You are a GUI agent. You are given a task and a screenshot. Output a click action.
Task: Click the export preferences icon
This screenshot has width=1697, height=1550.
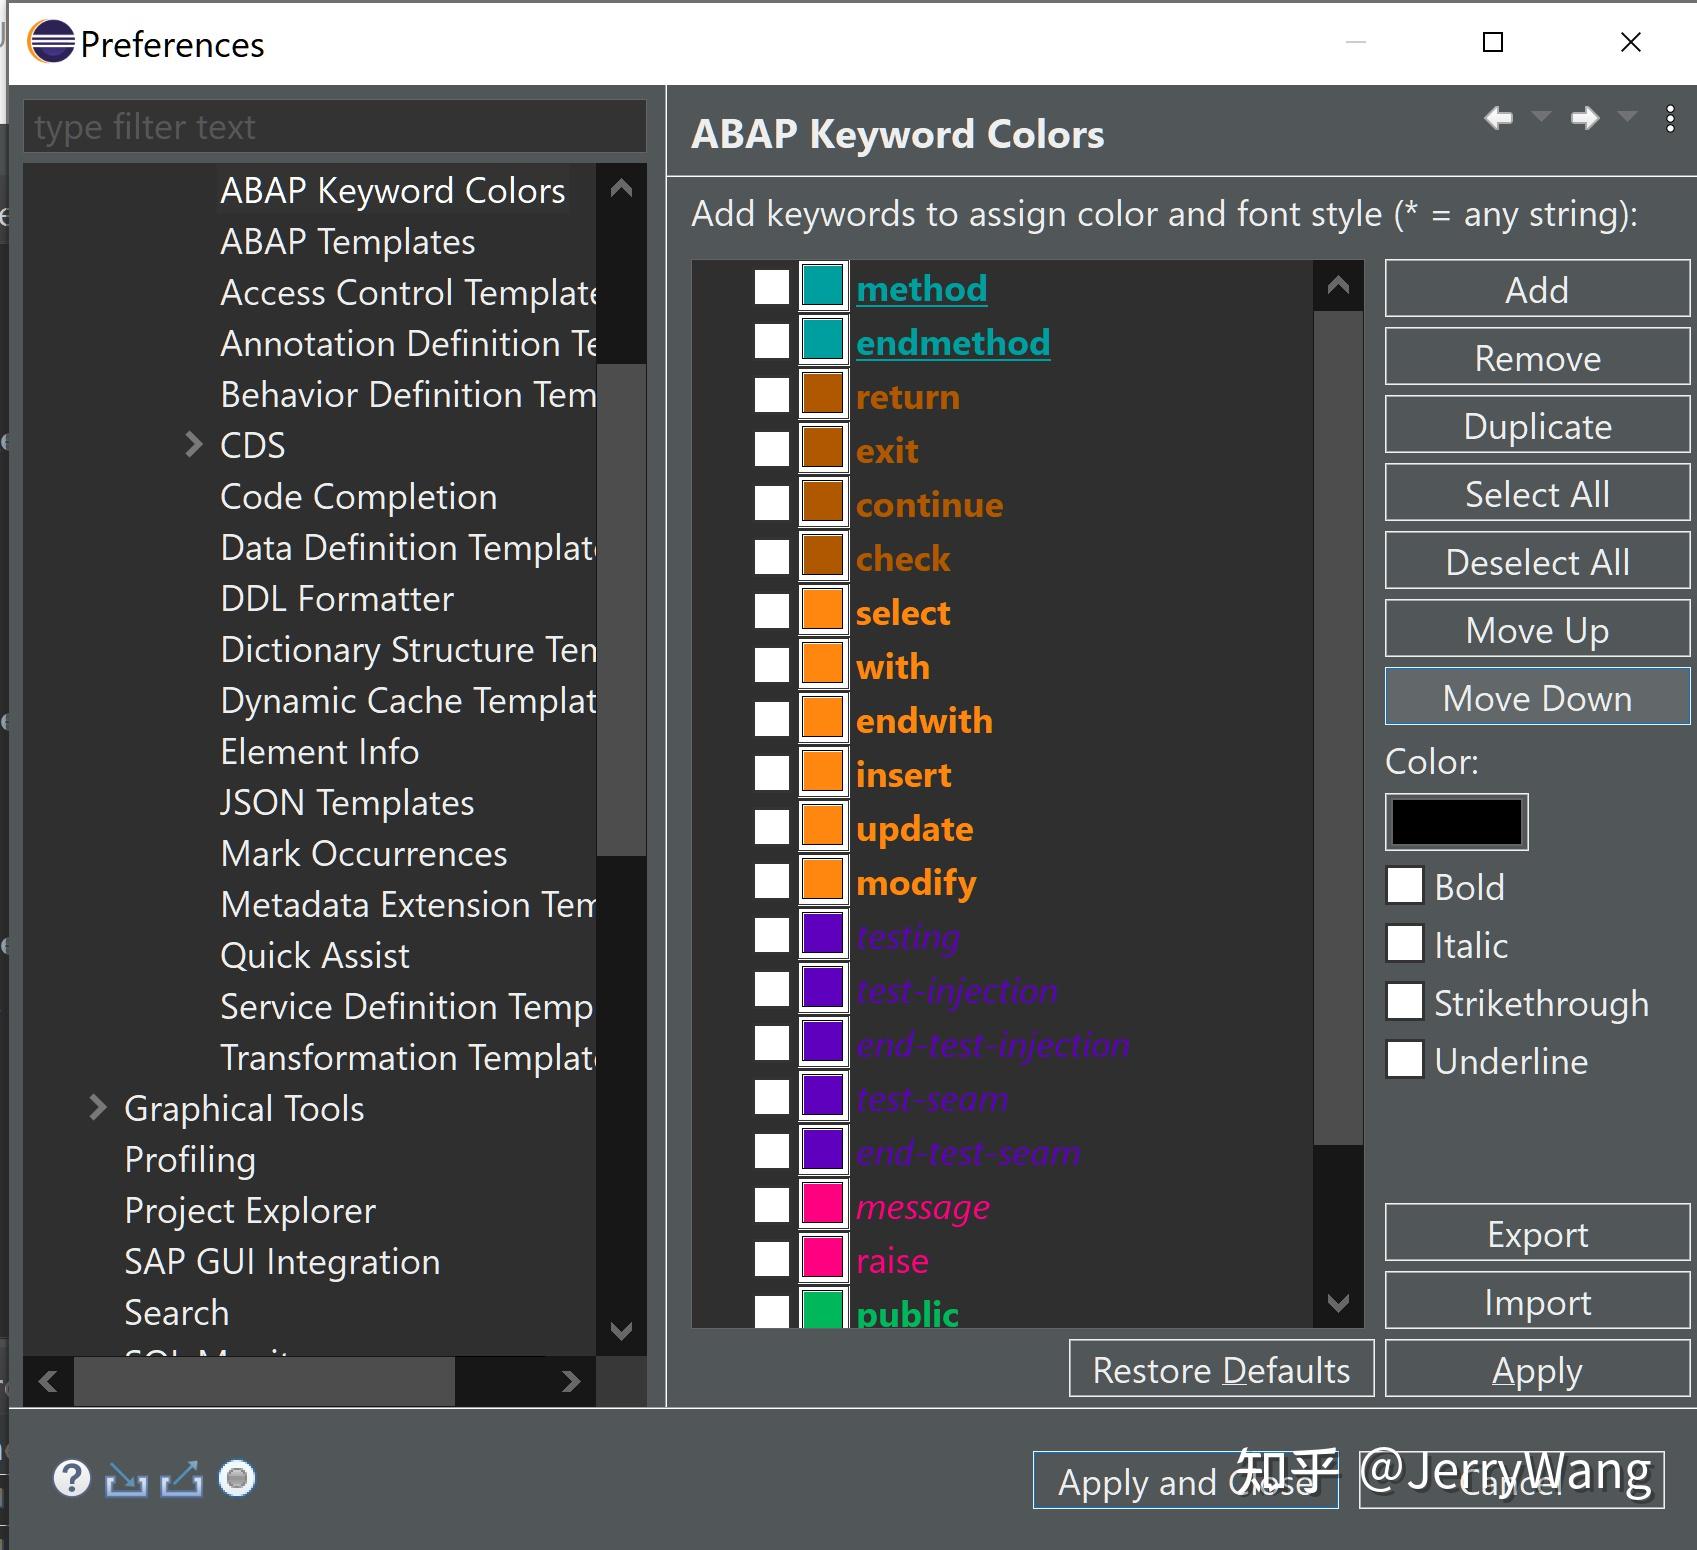(182, 1477)
